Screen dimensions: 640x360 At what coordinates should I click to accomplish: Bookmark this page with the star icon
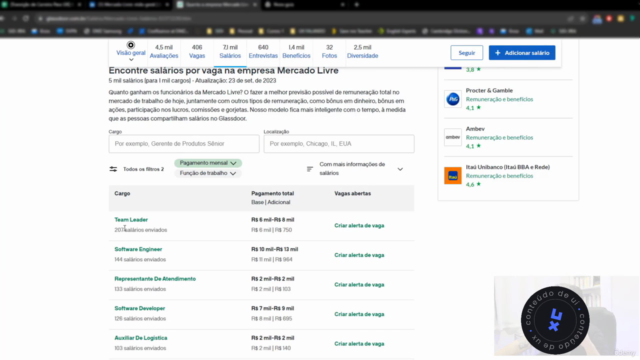582,18
